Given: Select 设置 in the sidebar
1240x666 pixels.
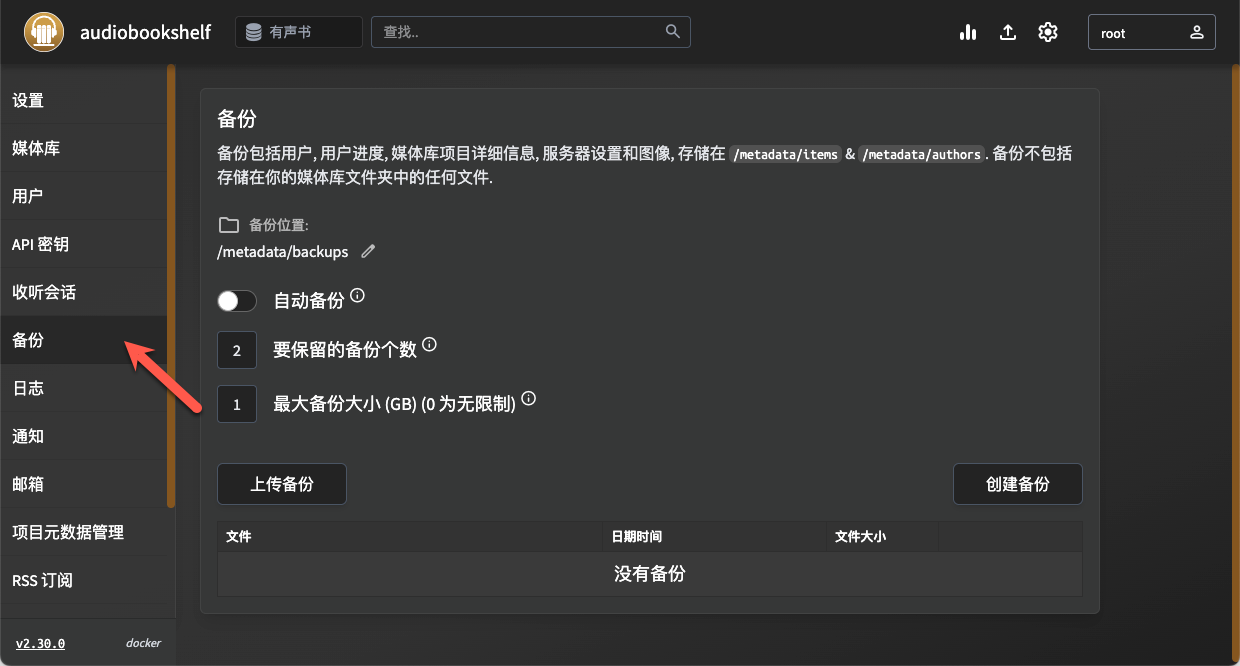Looking at the screenshot, I should click(x=84, y=100).
